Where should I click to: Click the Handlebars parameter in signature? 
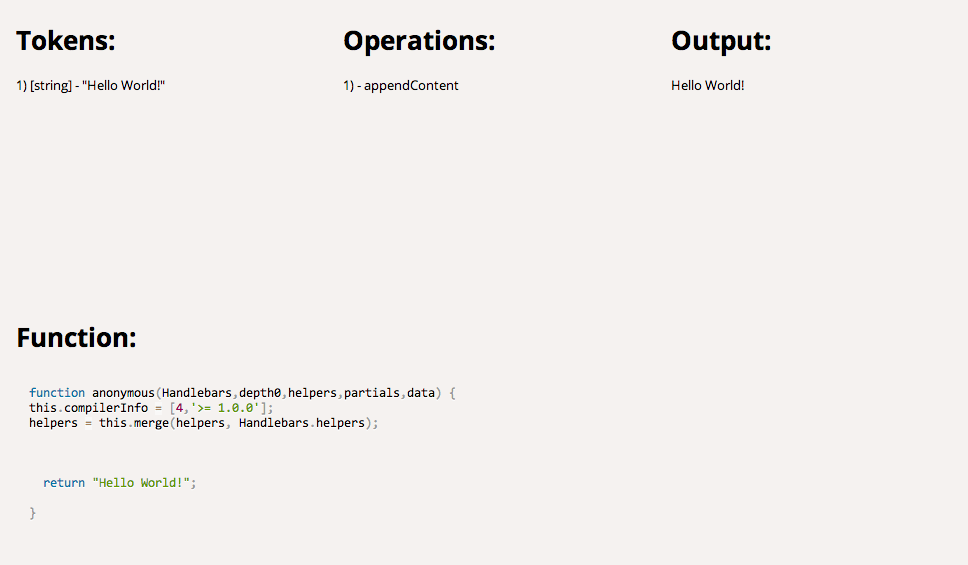click(196, 393)
